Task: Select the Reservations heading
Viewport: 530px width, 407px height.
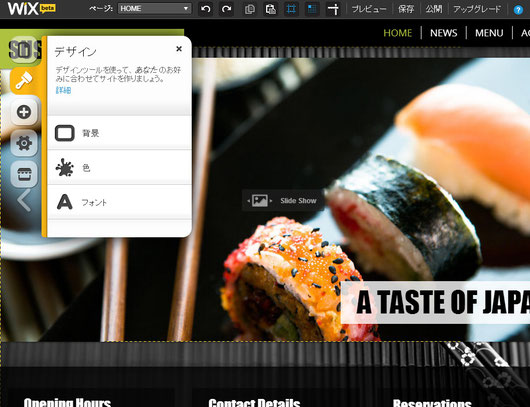Action: point(432,403)
